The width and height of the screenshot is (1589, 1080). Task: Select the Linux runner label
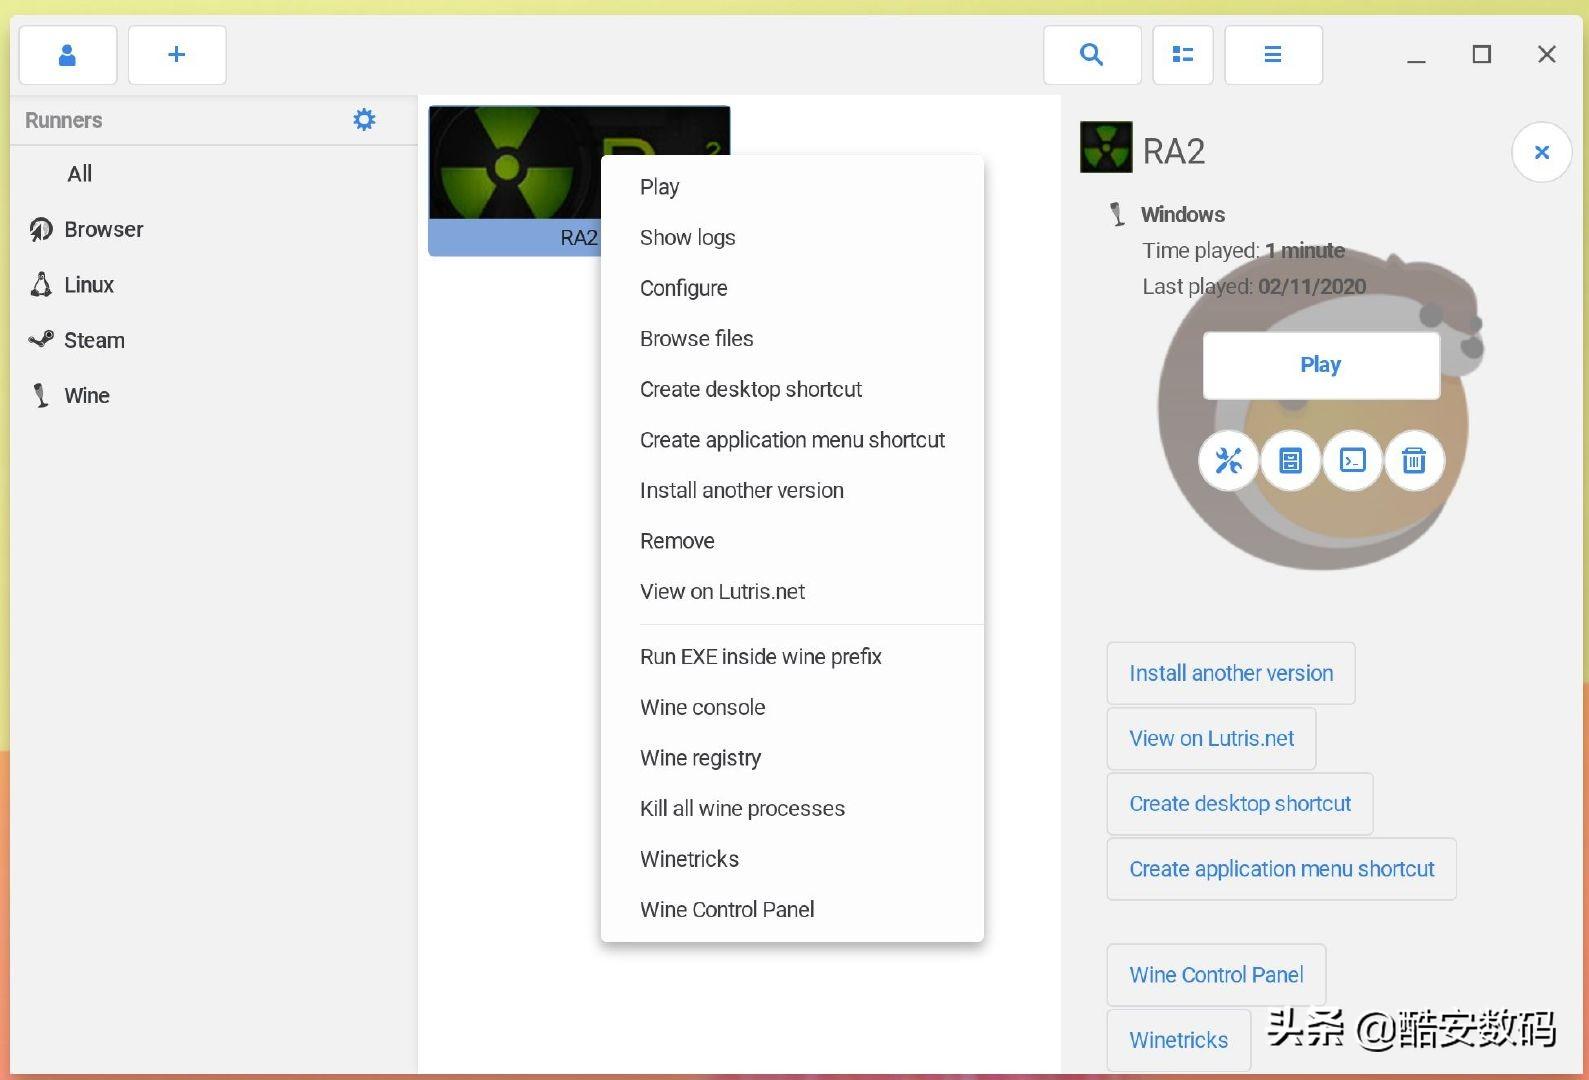point(89,285)
